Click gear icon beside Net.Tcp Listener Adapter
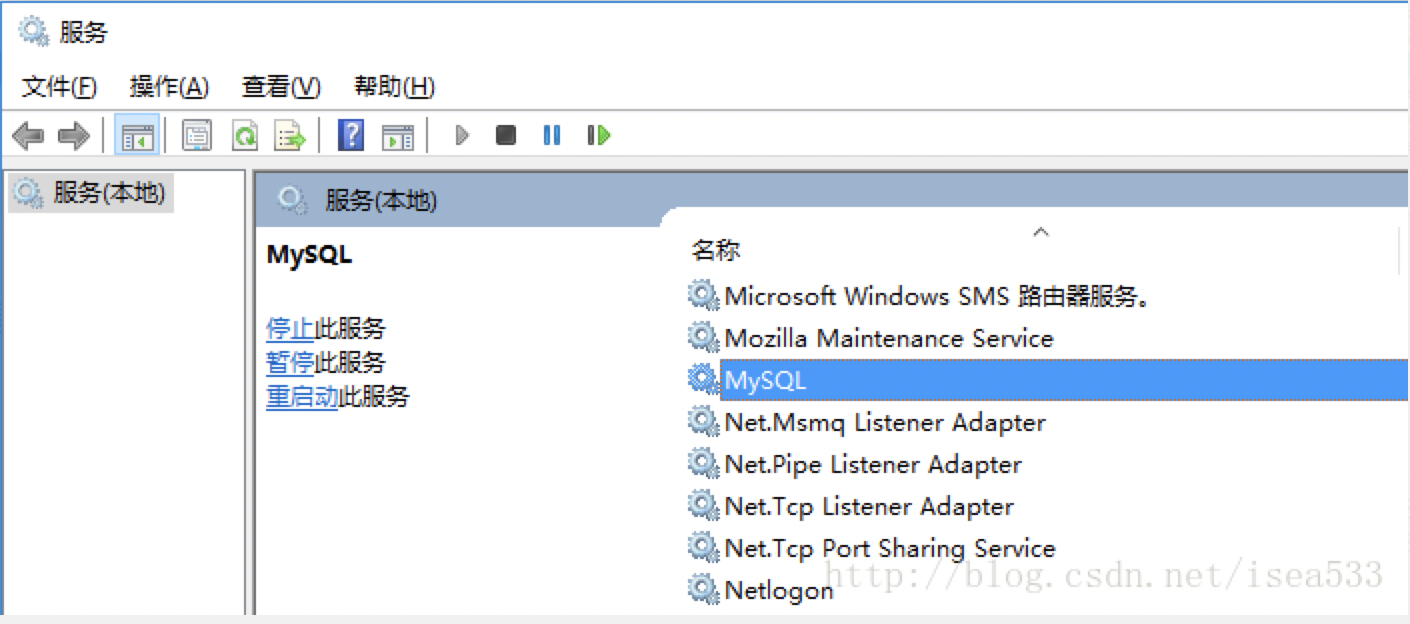Screen dimensions: 1410x624 pyautogui.click(x=704, y=505)
